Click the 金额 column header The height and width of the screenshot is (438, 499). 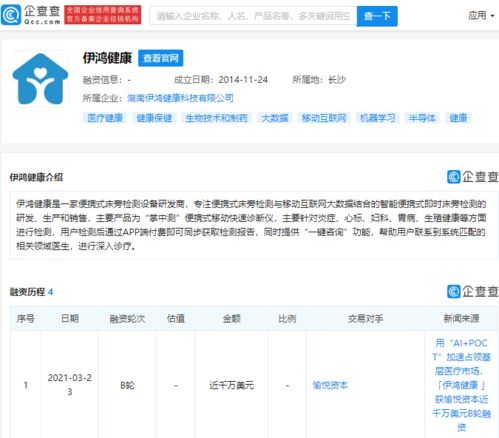click(x=231, y=319)
